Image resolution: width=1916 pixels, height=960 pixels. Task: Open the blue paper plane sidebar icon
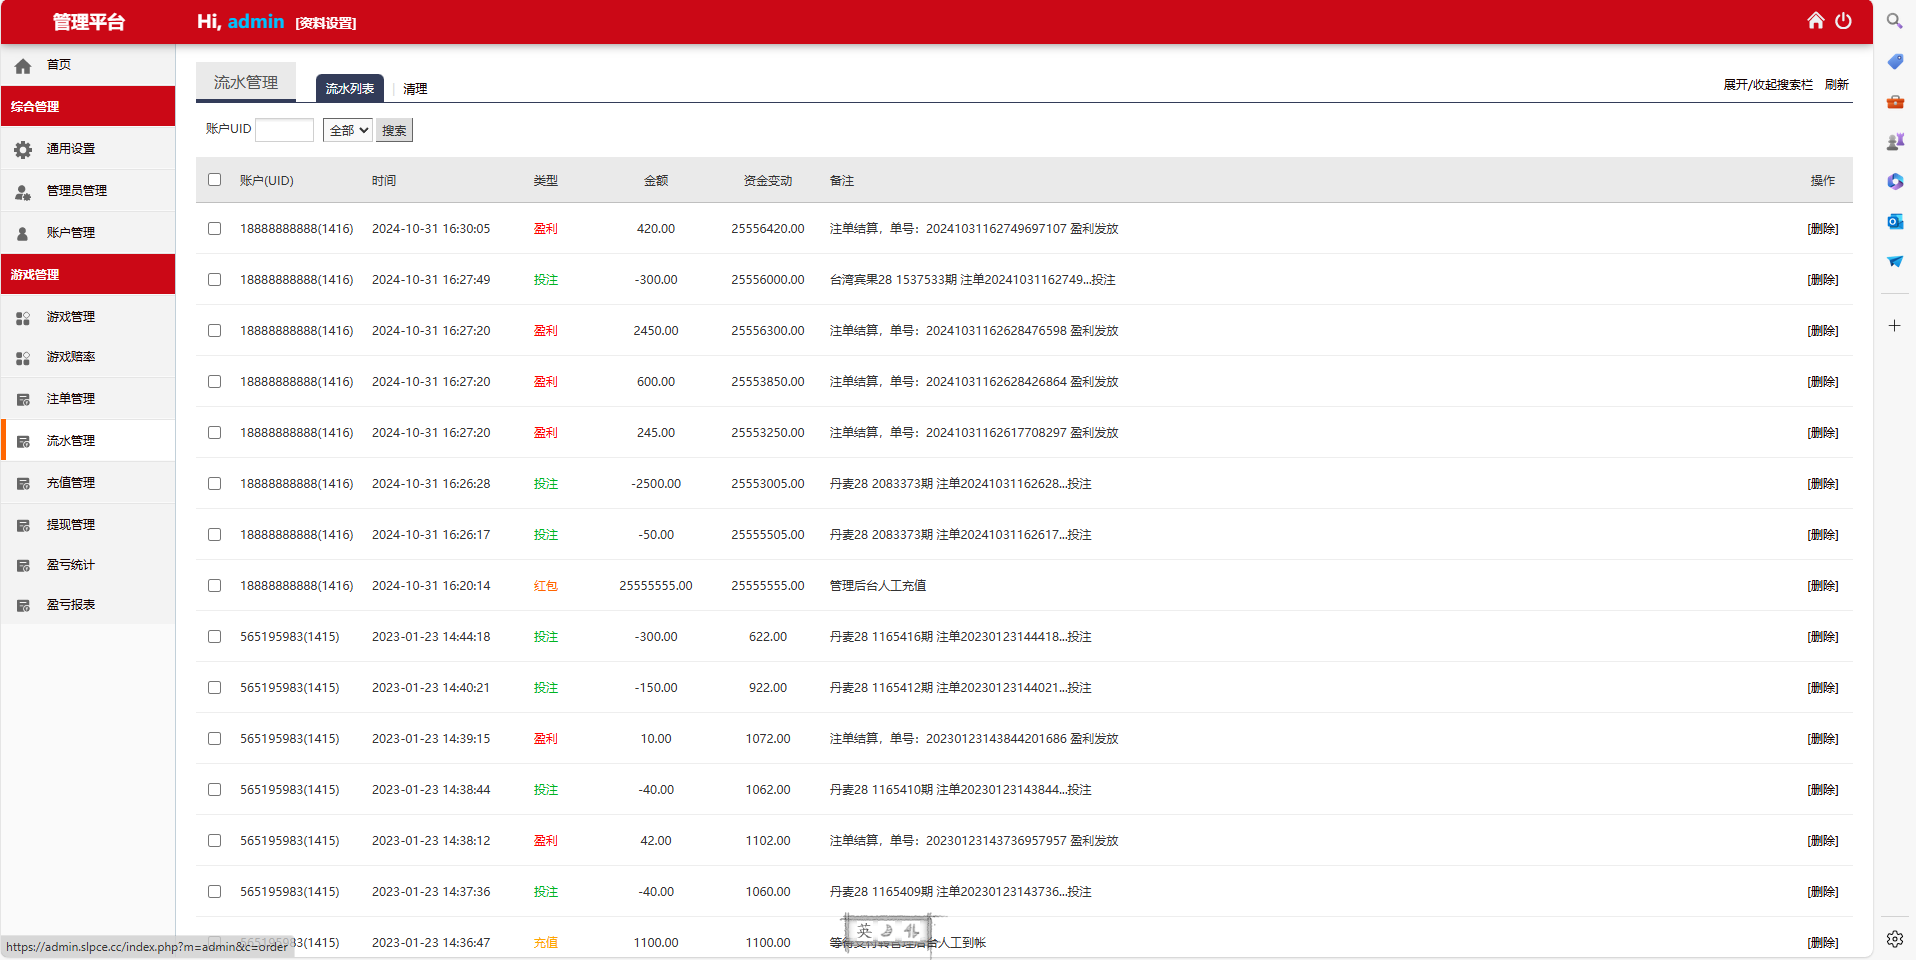(1894, 261)
